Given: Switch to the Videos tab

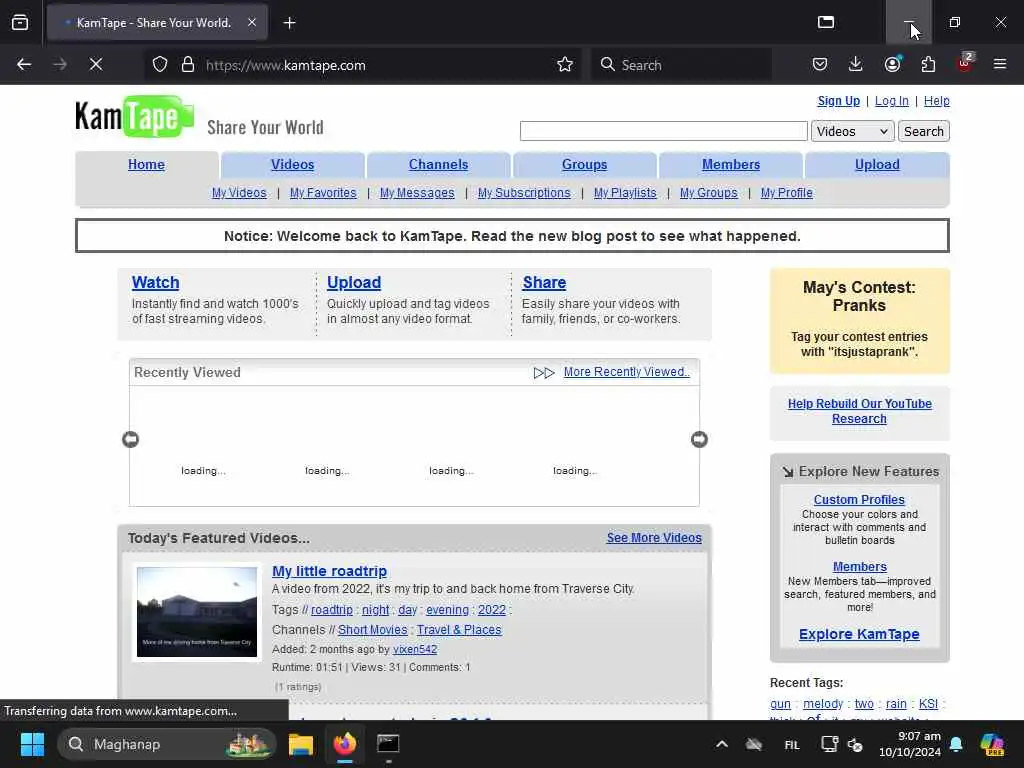Looking at the screenshot, I should click(293, 165).
